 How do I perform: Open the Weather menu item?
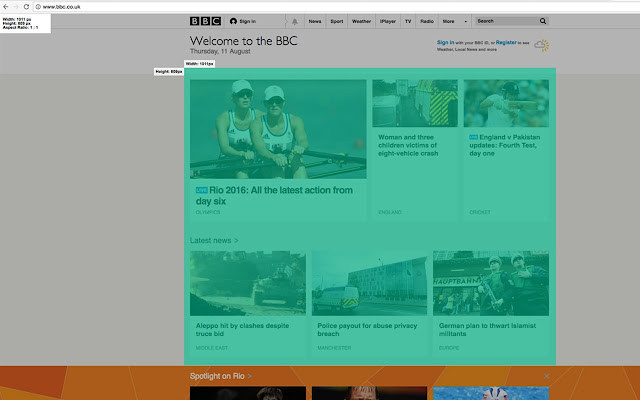[361, 21]
